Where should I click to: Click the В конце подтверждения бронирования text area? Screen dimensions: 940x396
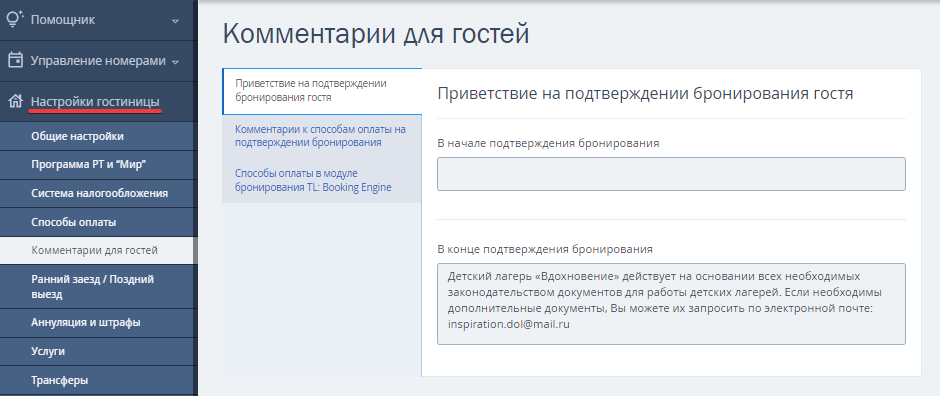(671, 304)
